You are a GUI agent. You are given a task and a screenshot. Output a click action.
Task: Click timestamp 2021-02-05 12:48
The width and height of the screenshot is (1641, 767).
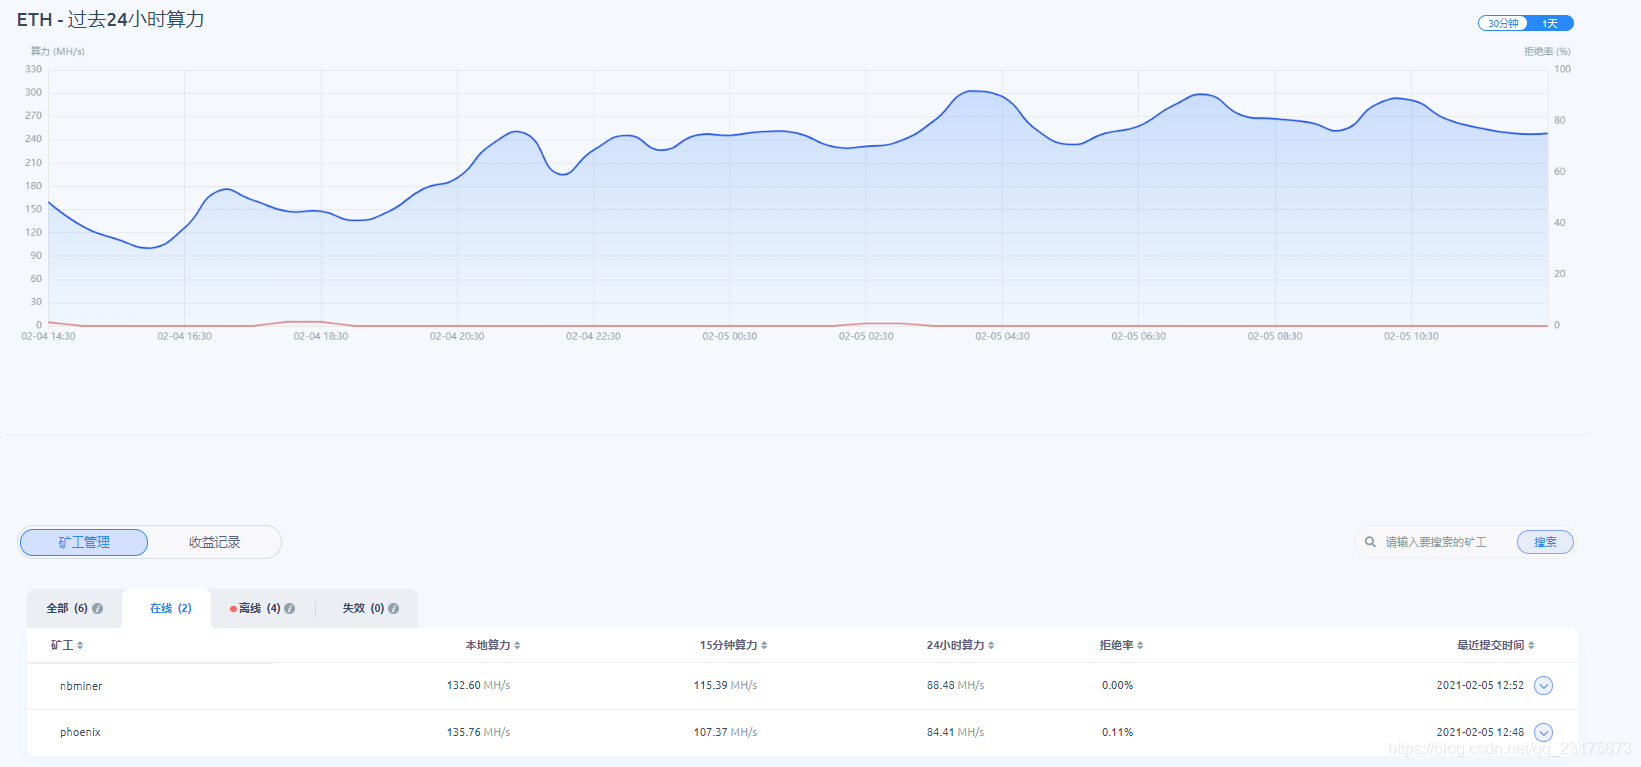pyautogui.click(x=1480, y=732)
